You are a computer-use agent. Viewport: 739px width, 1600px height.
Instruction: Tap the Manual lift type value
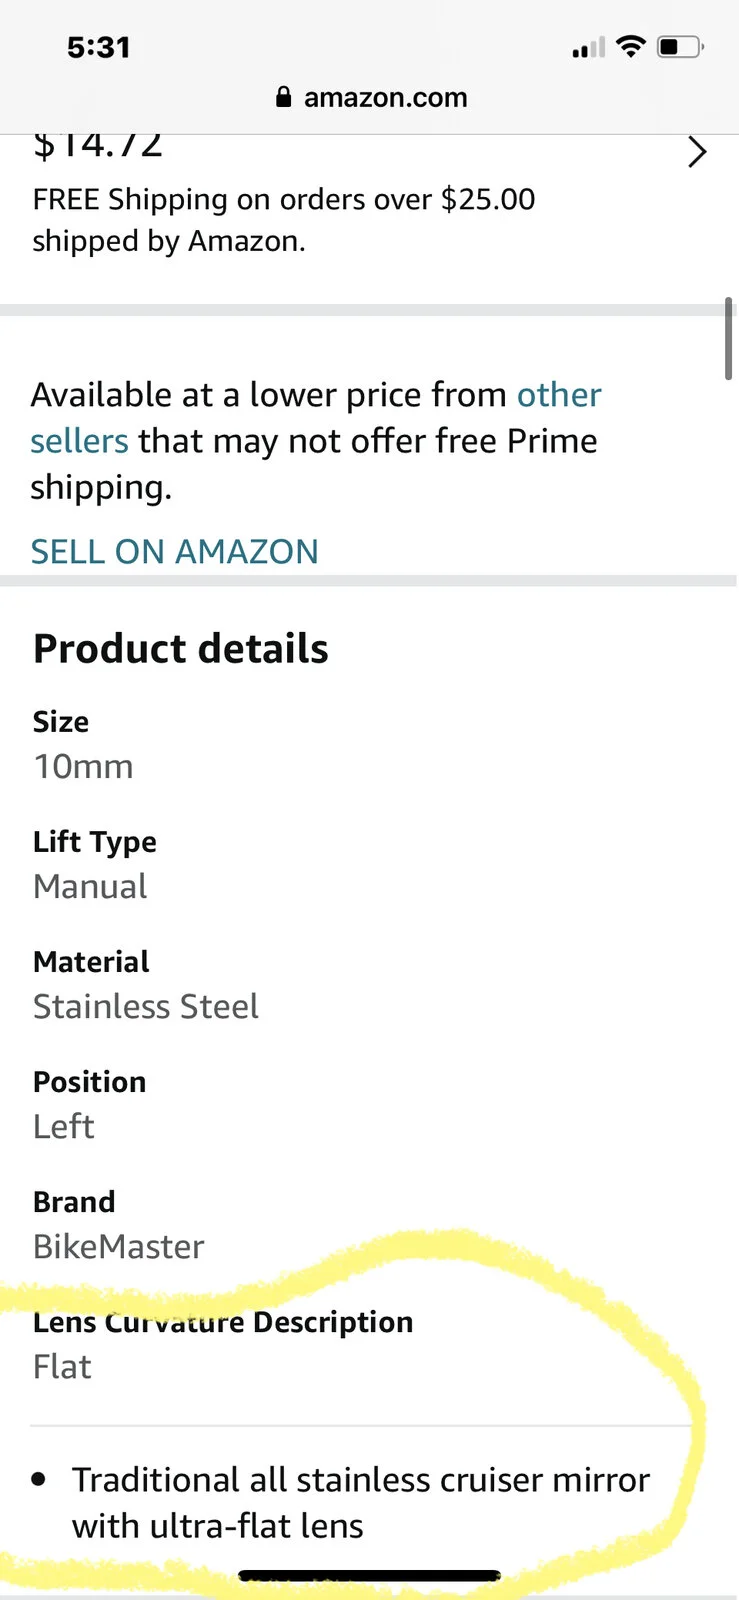[90, 887]
